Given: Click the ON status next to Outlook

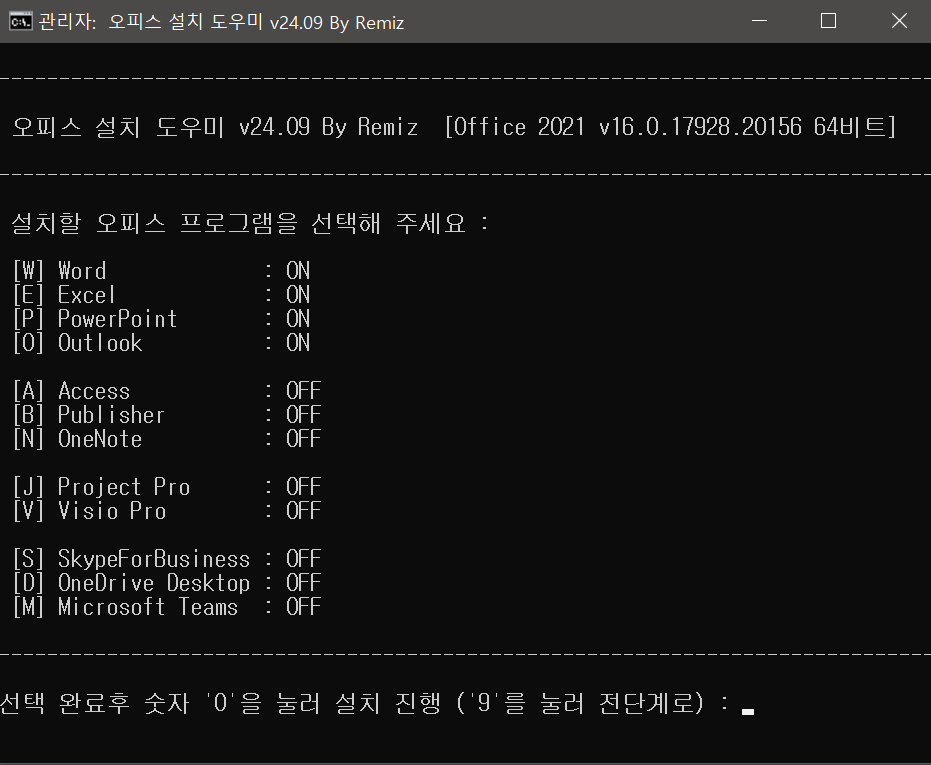Looking at the screenshot, I should click(x=298, y=343).
